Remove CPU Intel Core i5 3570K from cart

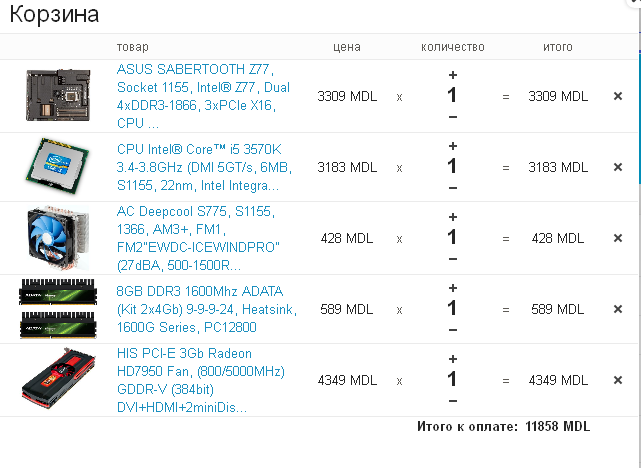point(618,167)
